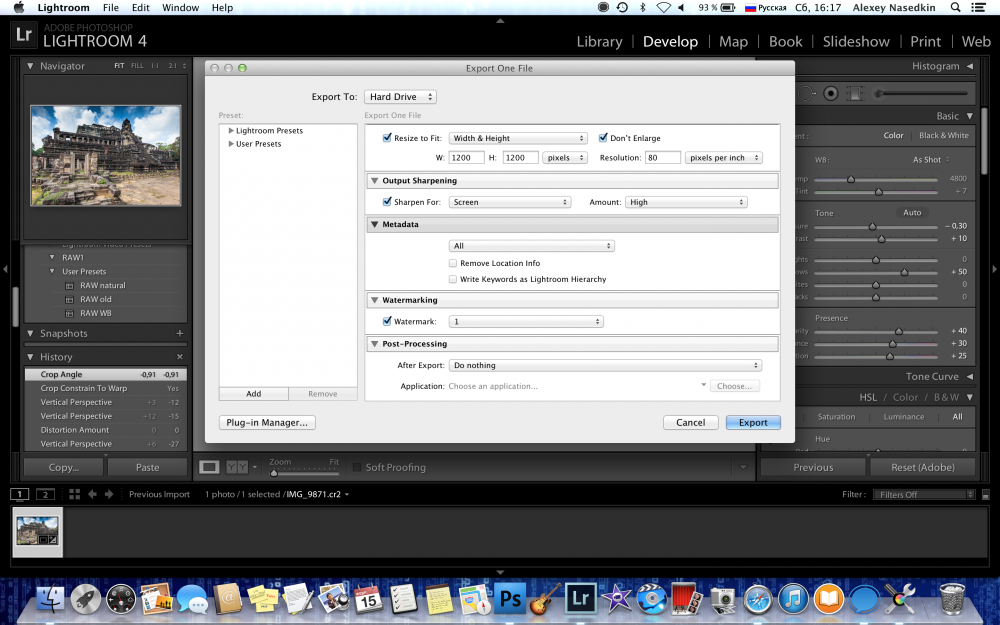Click Resolution input field
The width and height of the screenshot is (1000, 625).
[x=663, y=158]
